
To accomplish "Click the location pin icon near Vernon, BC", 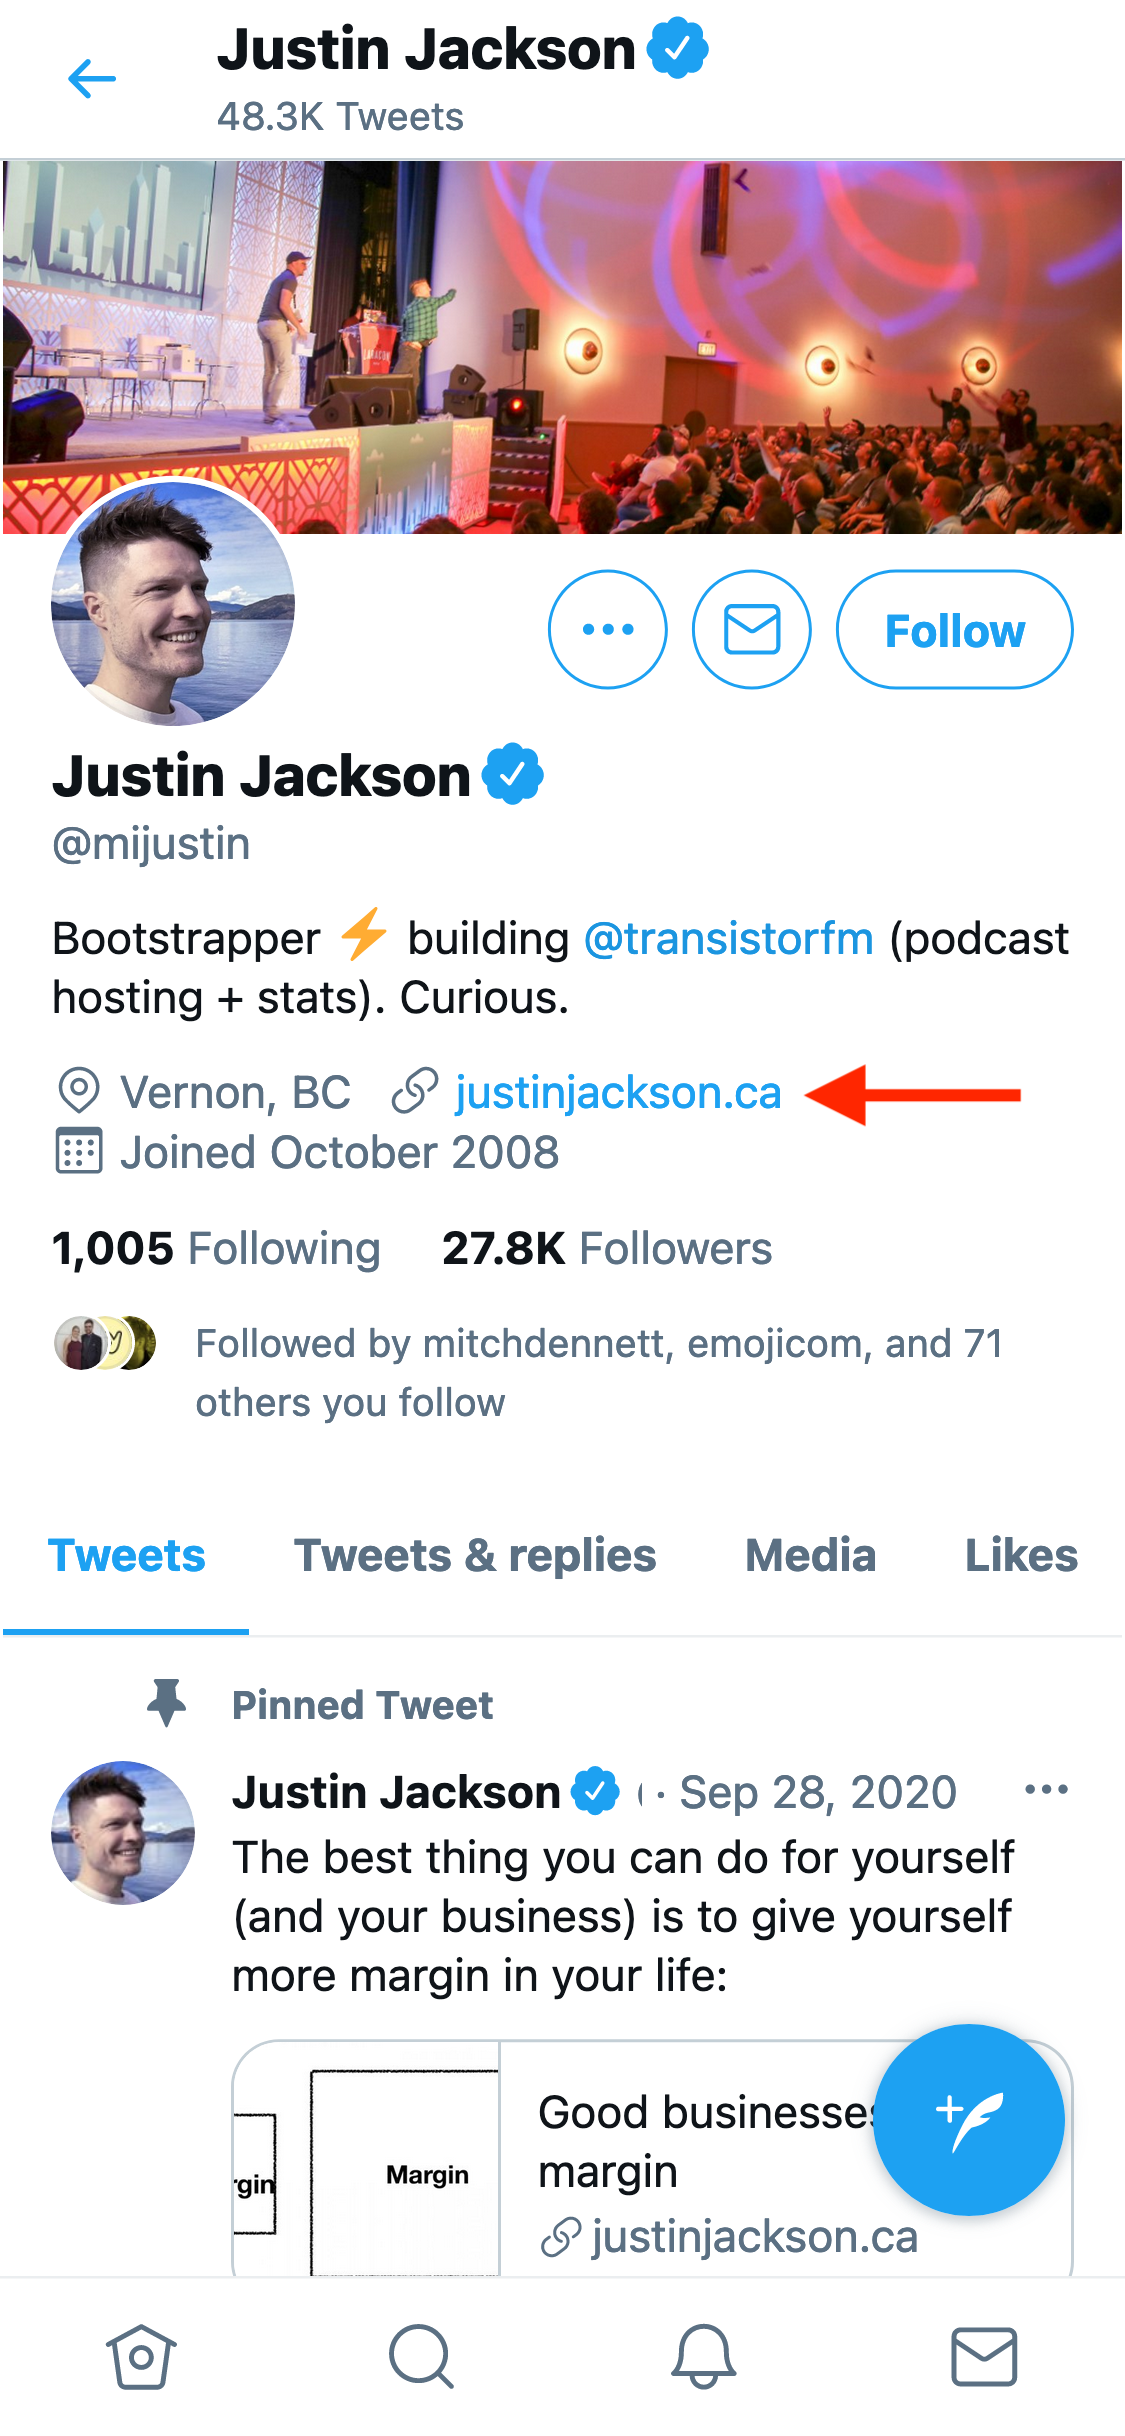I will click(80, 1092).
